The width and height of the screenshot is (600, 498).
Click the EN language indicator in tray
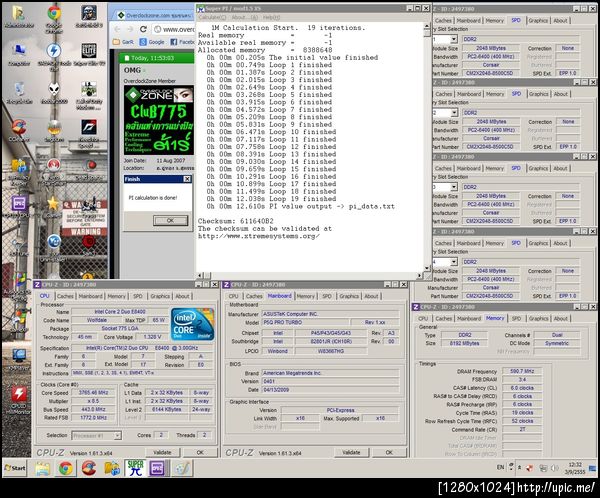(x=501, y=467)
